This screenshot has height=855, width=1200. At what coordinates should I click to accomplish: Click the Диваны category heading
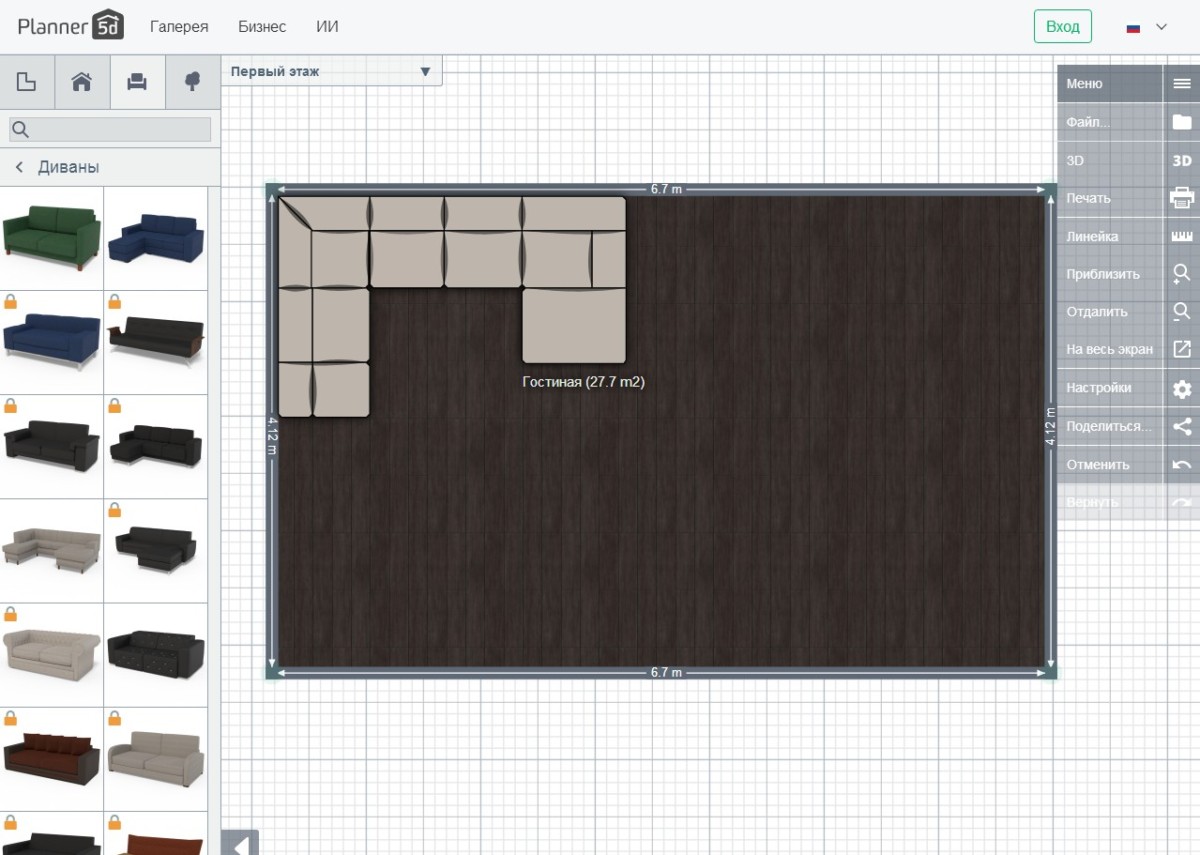(x=68, y=167)
